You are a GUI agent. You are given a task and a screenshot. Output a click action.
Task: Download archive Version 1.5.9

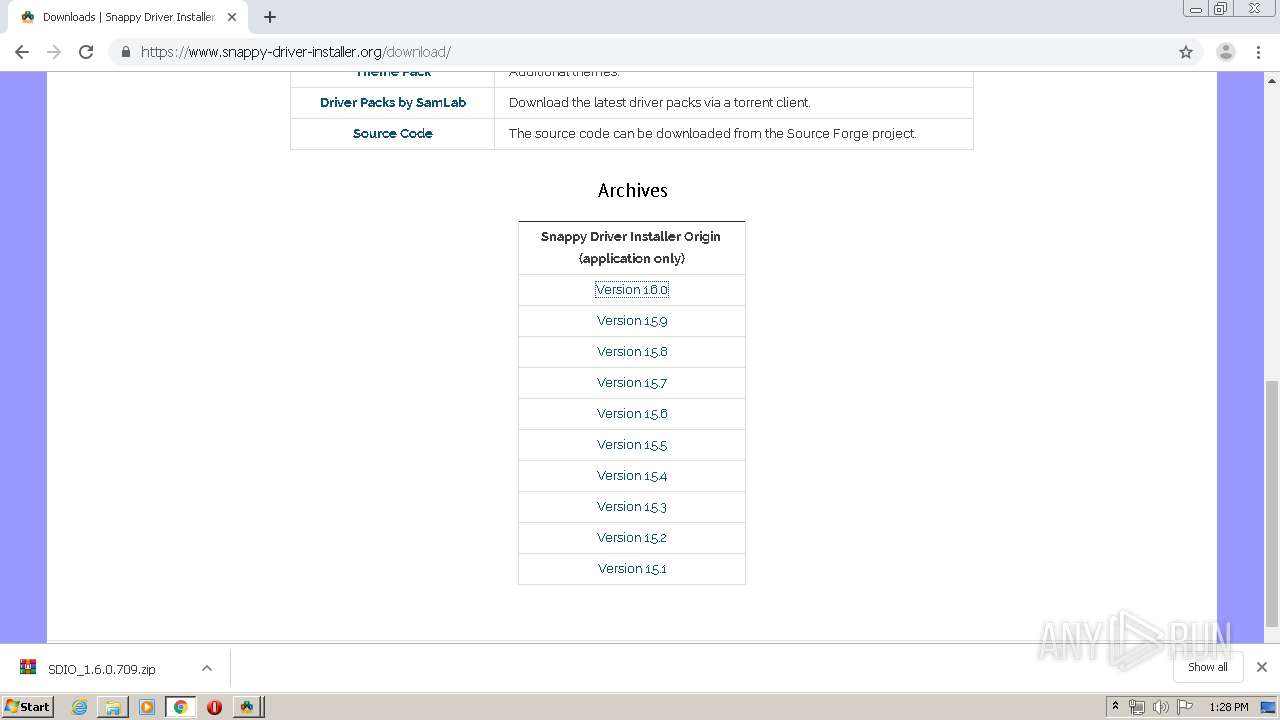(x=632, y=320)
